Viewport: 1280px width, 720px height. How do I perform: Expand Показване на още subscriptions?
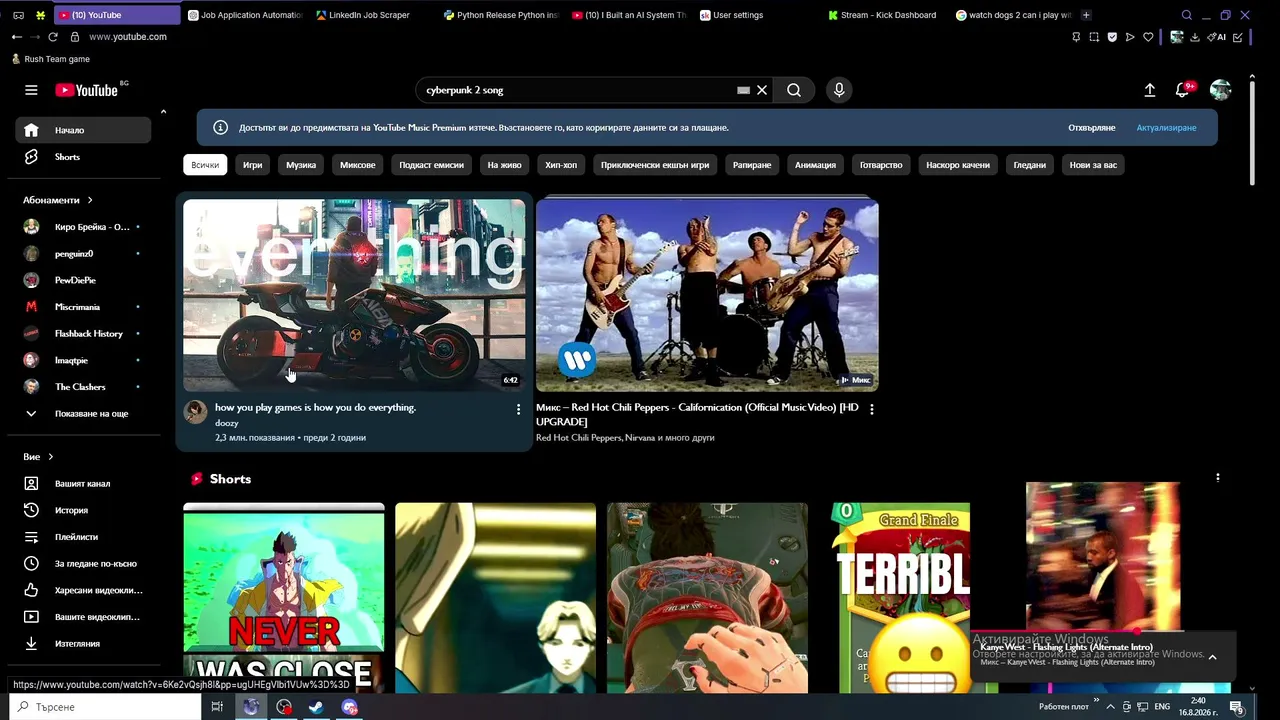point(83,413)
